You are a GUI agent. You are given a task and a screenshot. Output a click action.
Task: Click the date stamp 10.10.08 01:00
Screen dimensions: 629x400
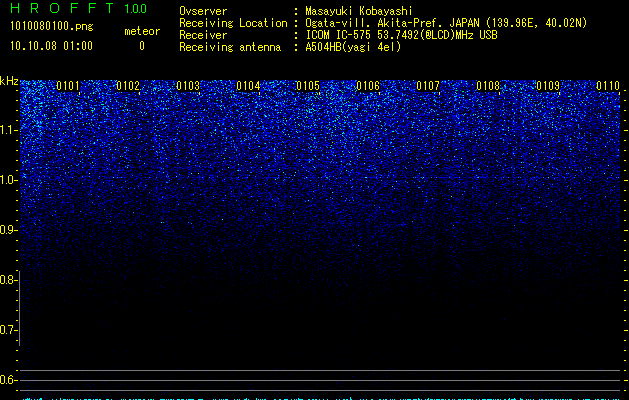click(x=51, y=46)
